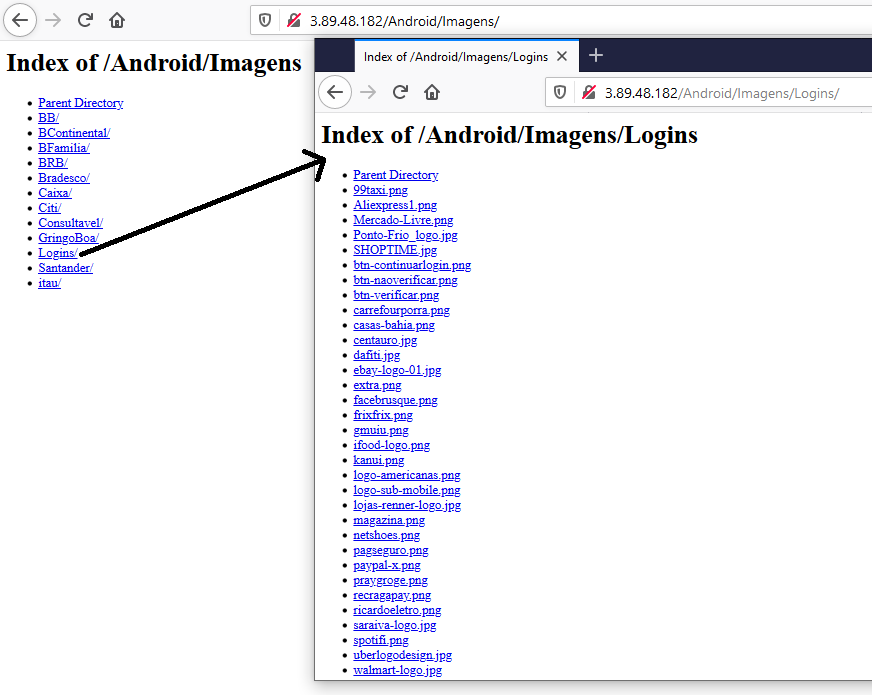Open facebrusque.png
Viewport: 872px width, 695px height.
pyautogui.click(x=395, y=400)
